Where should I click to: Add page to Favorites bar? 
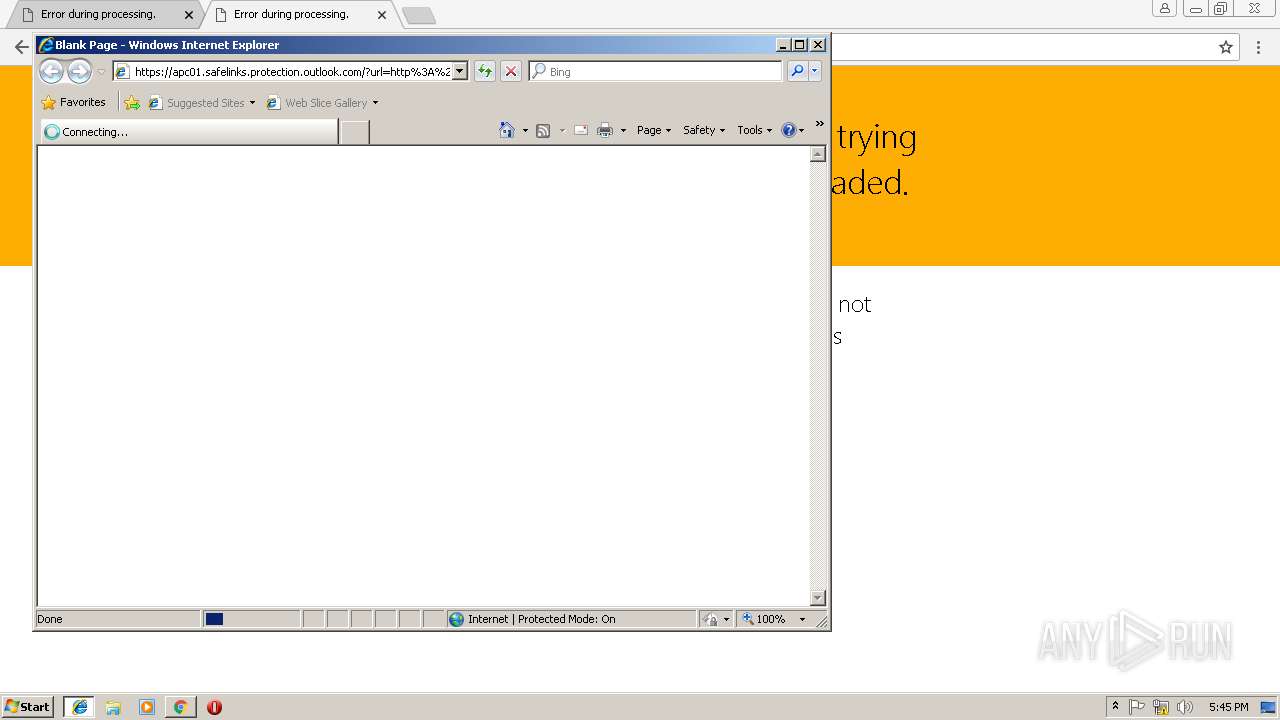click(132, 102)
